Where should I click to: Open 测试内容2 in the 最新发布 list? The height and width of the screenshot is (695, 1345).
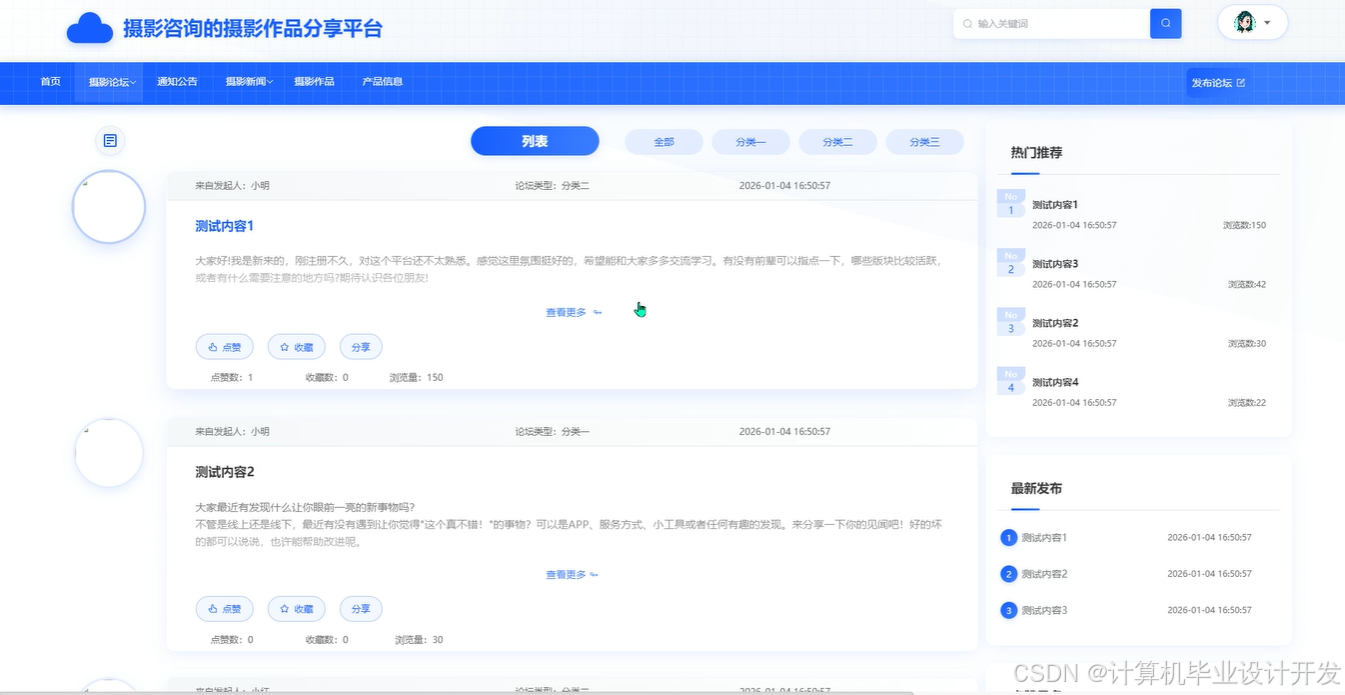tap(1044, 574)
